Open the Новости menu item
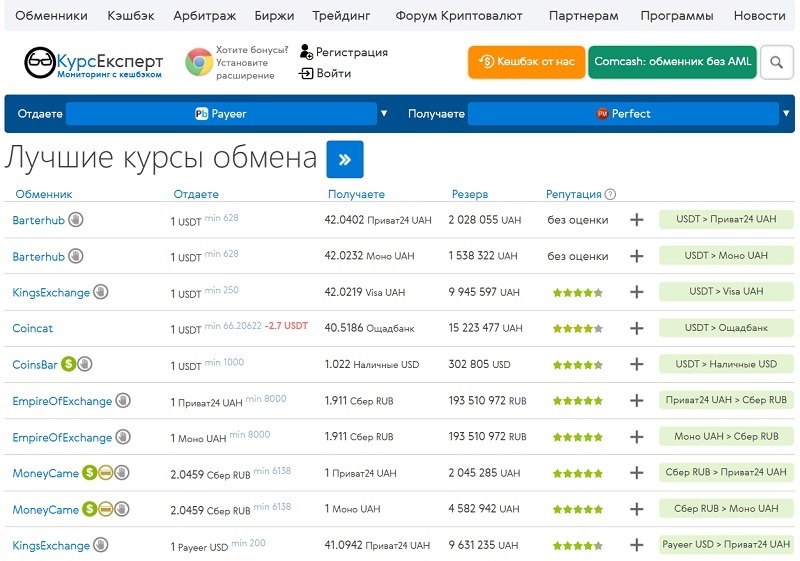This screenshot has height=561, width=800. click(x=760, y=16)
